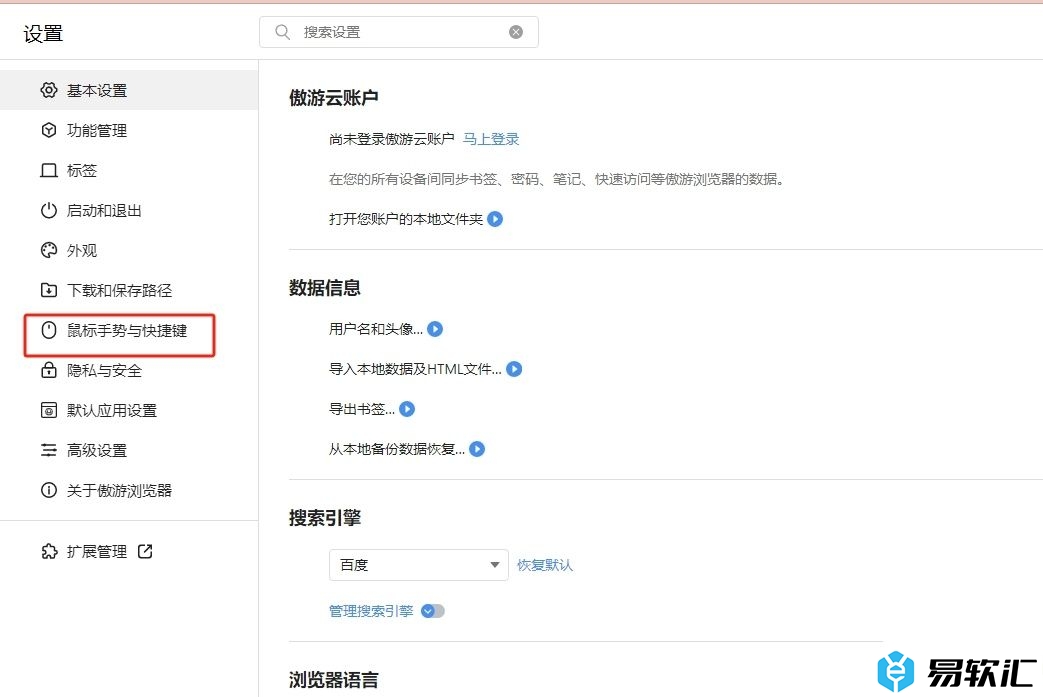This screenshot has height=697, width=1043.
Task: Click 打开您账户的本地文件夹 text
Action: pyautogui.click(x=406, y=219)
